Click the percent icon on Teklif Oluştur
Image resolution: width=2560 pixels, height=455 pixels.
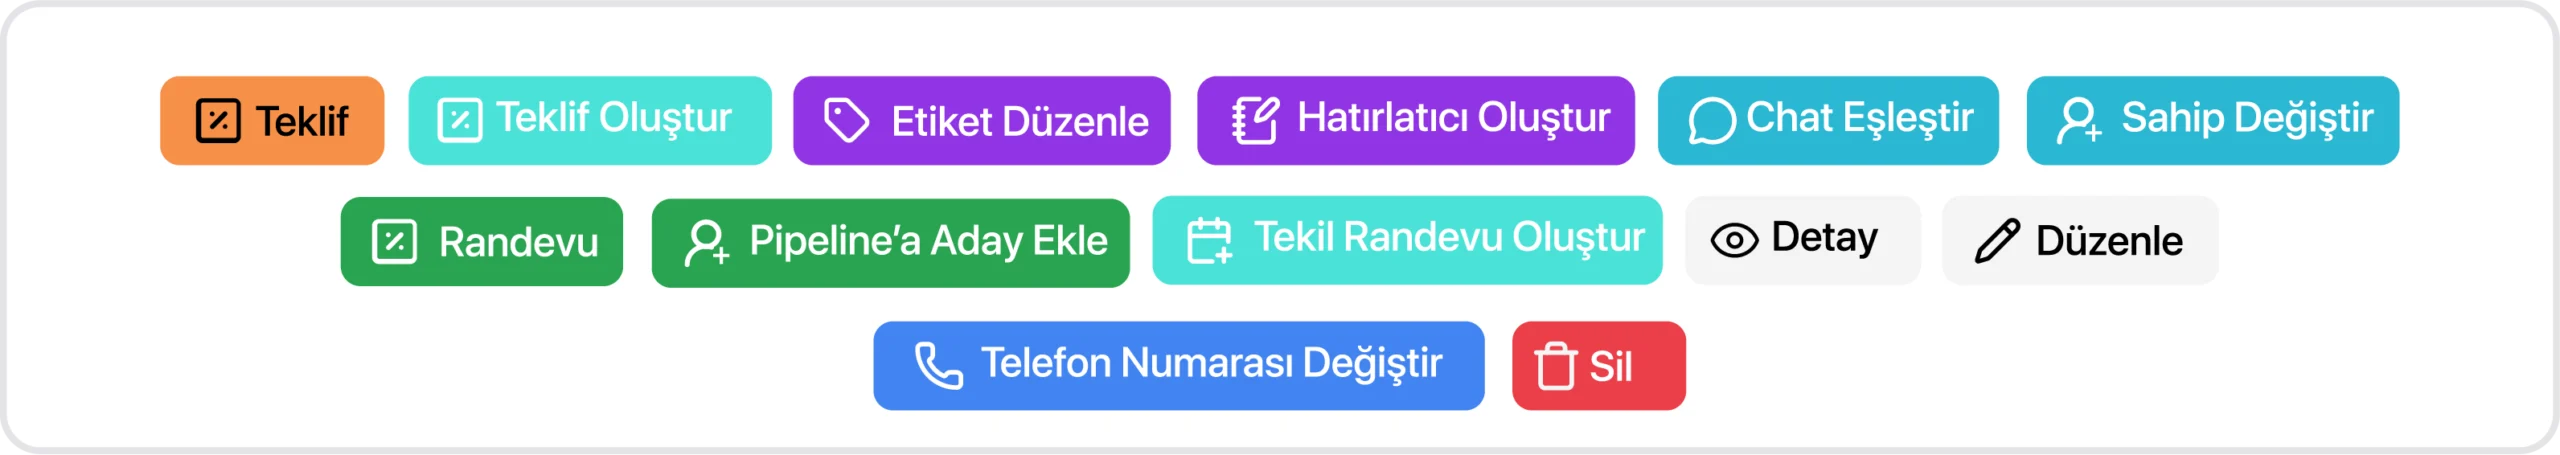pos(459,121)
